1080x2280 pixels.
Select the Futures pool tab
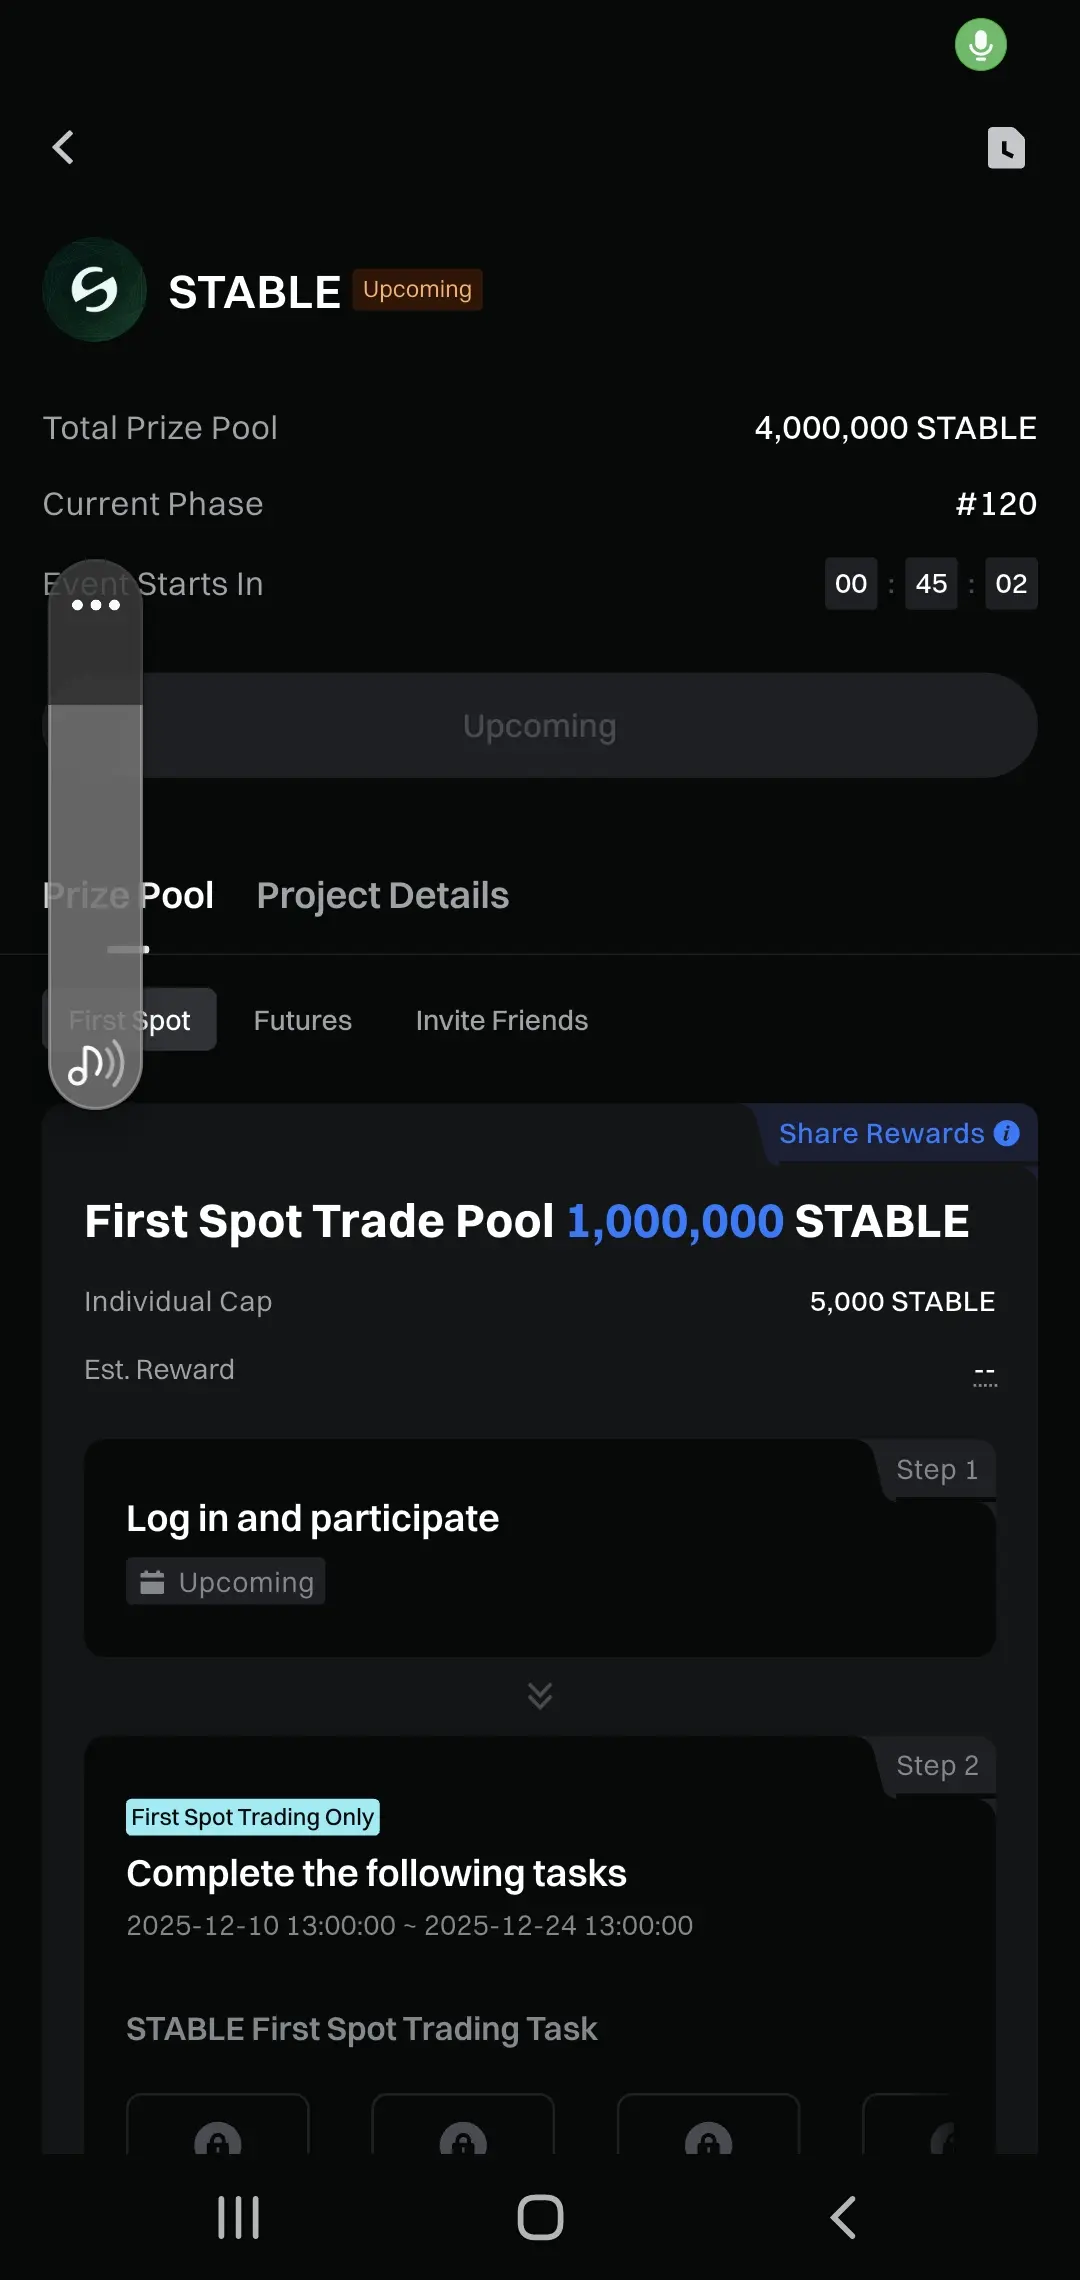point(302,1020)
